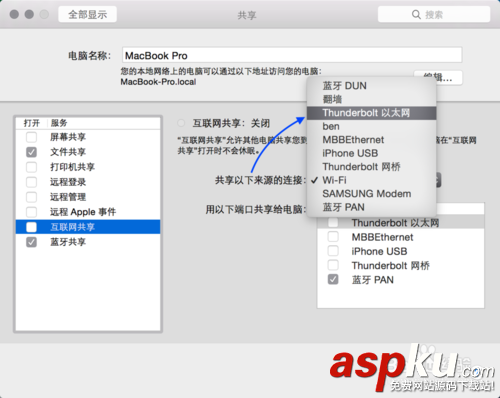Check MBBEthernet in port list
500x398 pixels.
click(333, 237)
